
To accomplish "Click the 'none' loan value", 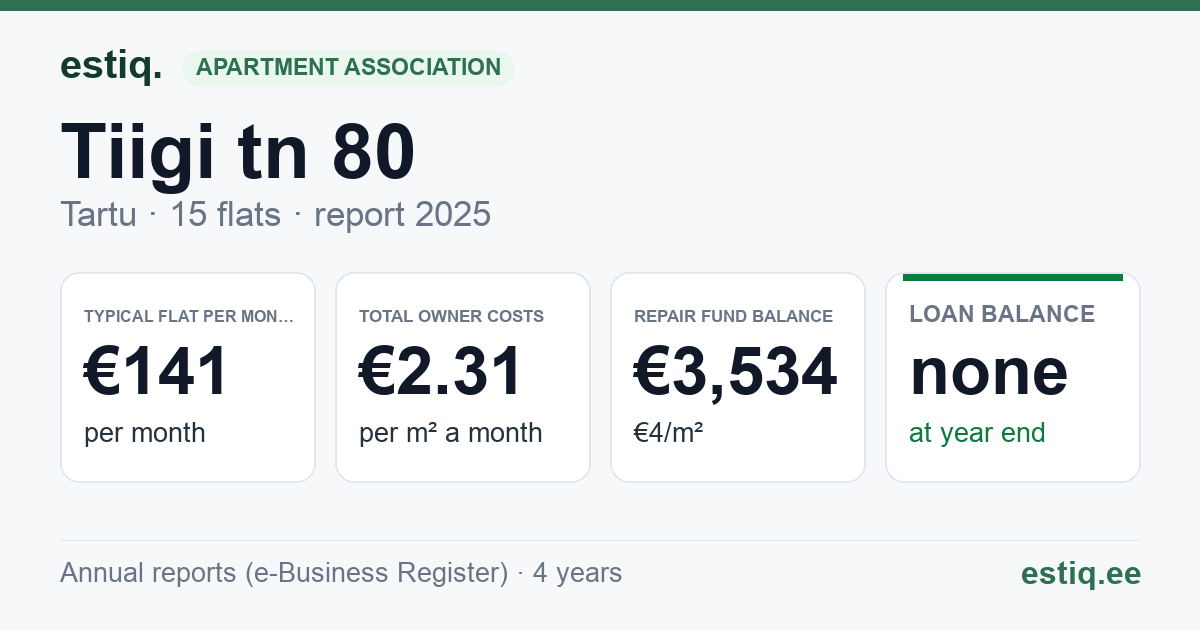I will pos(989,372).
